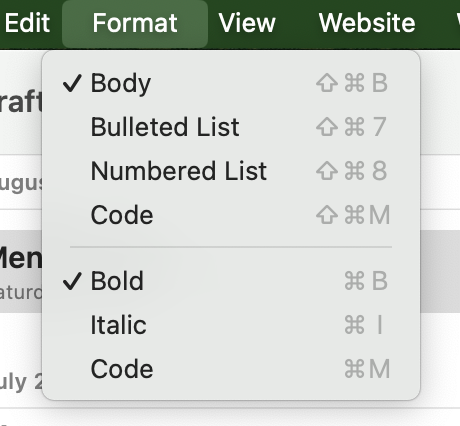
Task: Open the View menu
Action: 247,23
